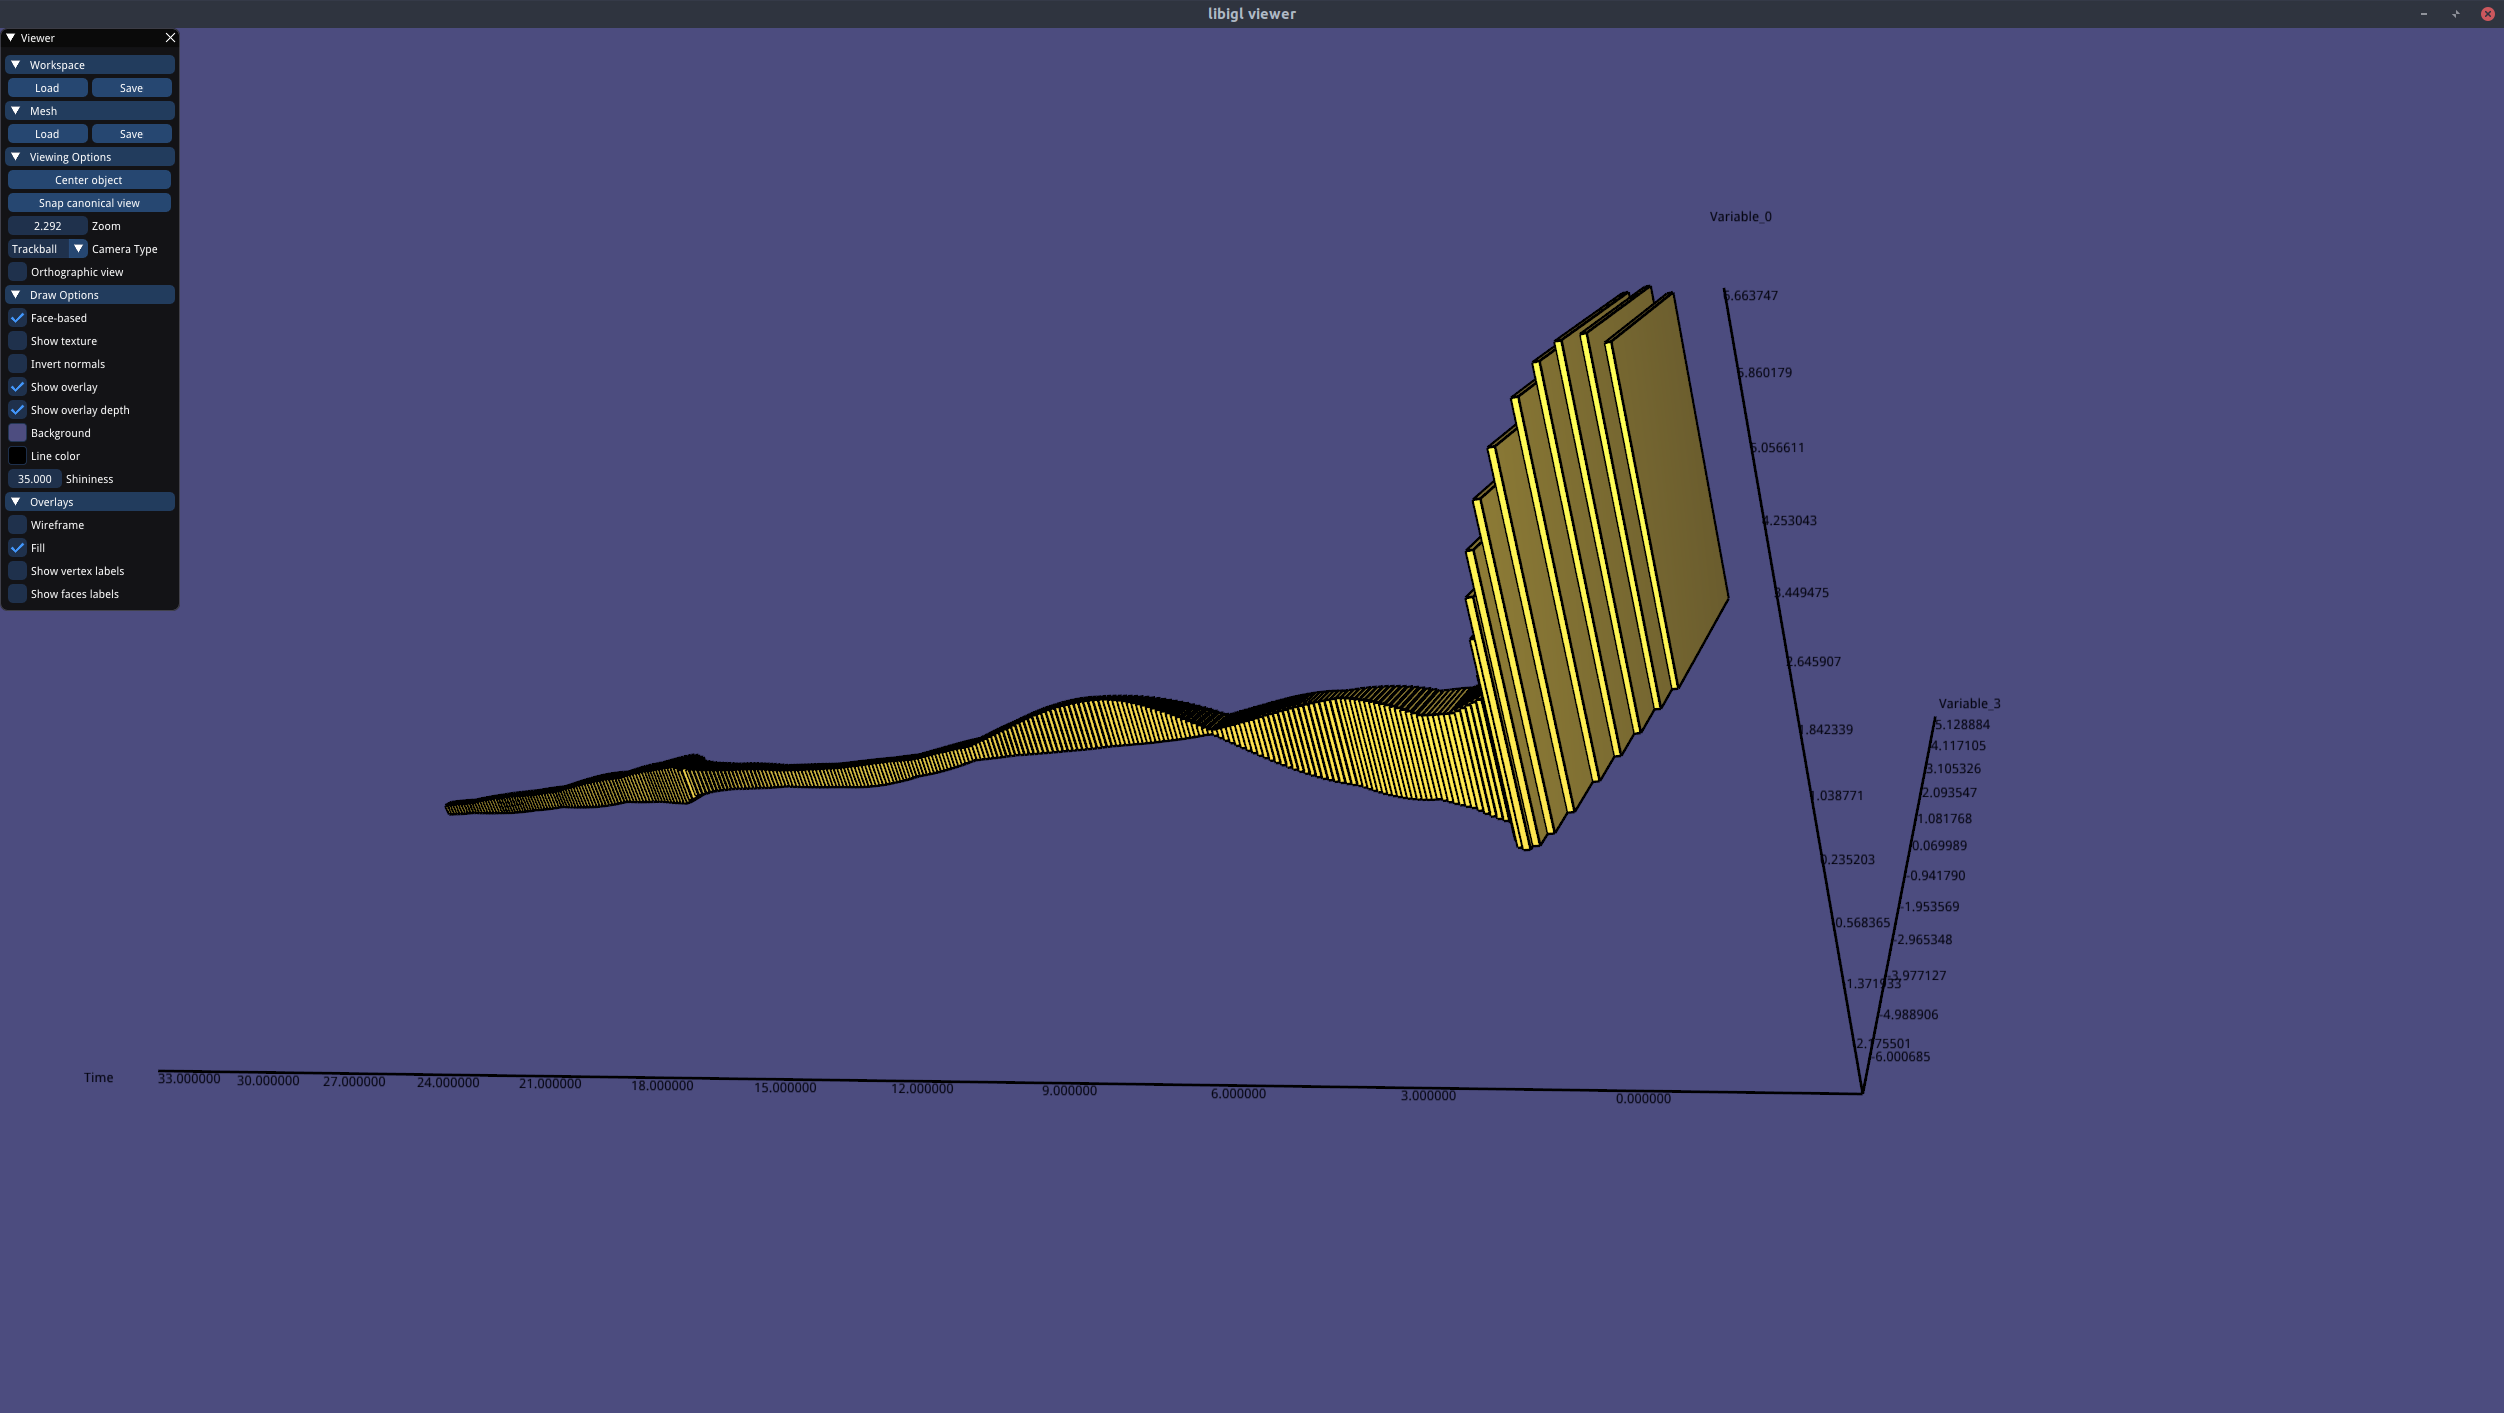
Task: Click the Shininess value field 35.000
Action: (35, 479)
